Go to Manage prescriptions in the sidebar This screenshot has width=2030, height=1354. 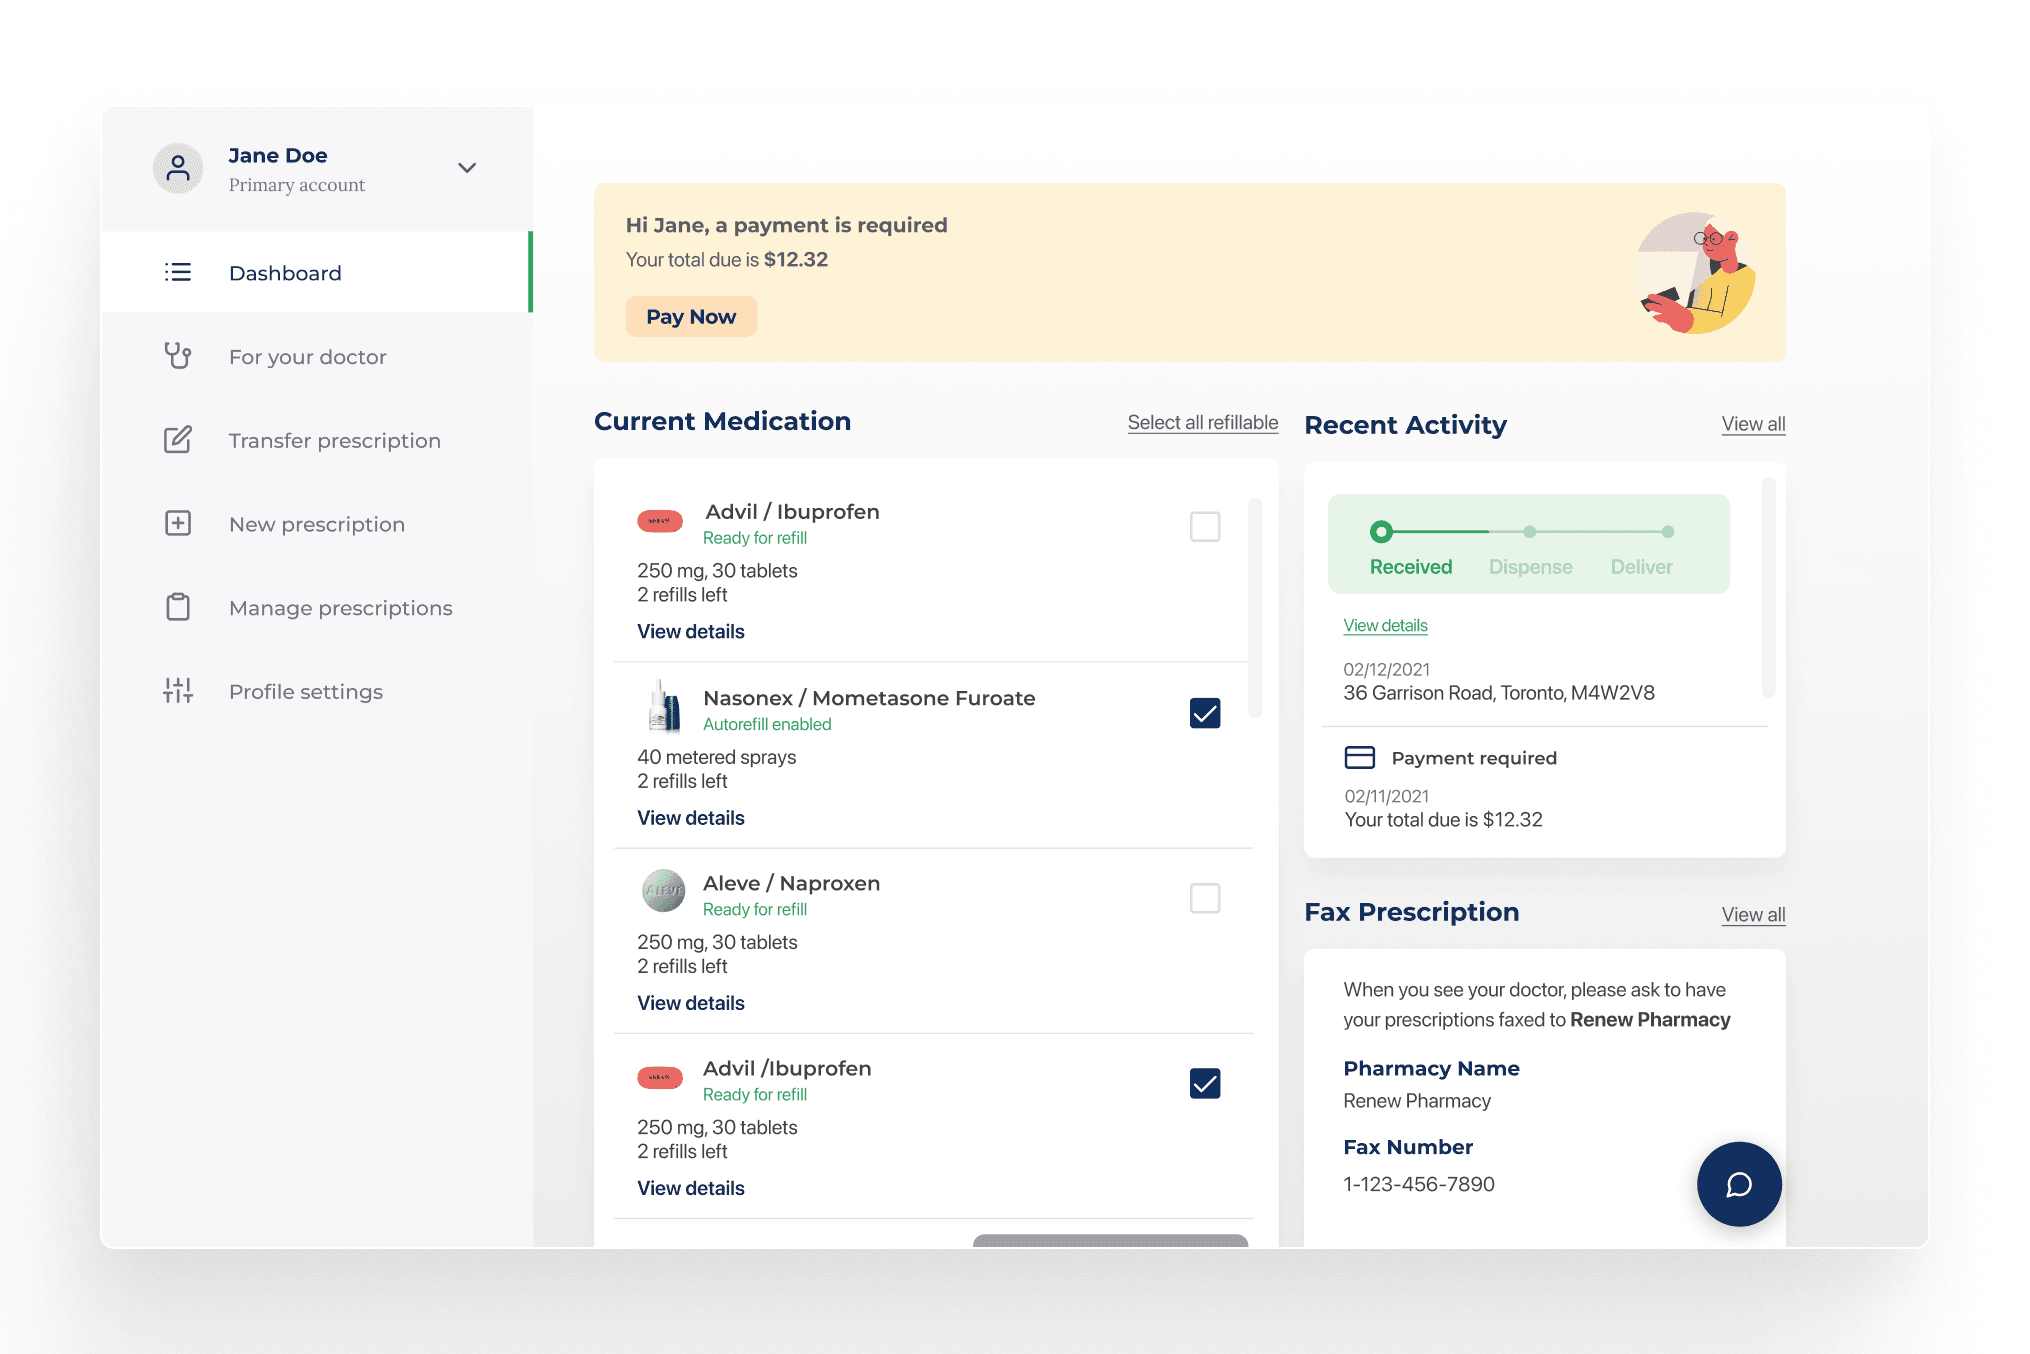point(340,608)
